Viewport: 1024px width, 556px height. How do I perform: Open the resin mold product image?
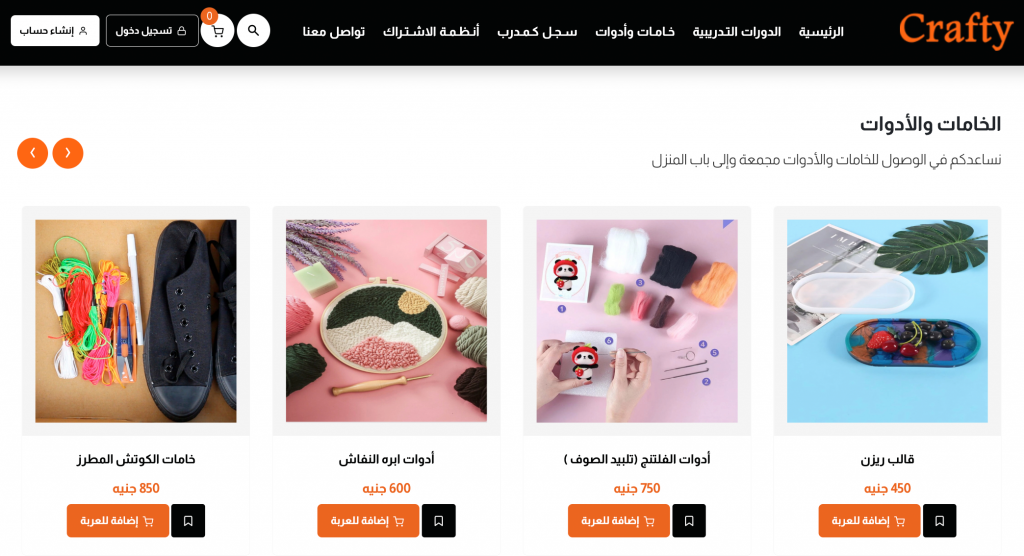pos(887,321)
